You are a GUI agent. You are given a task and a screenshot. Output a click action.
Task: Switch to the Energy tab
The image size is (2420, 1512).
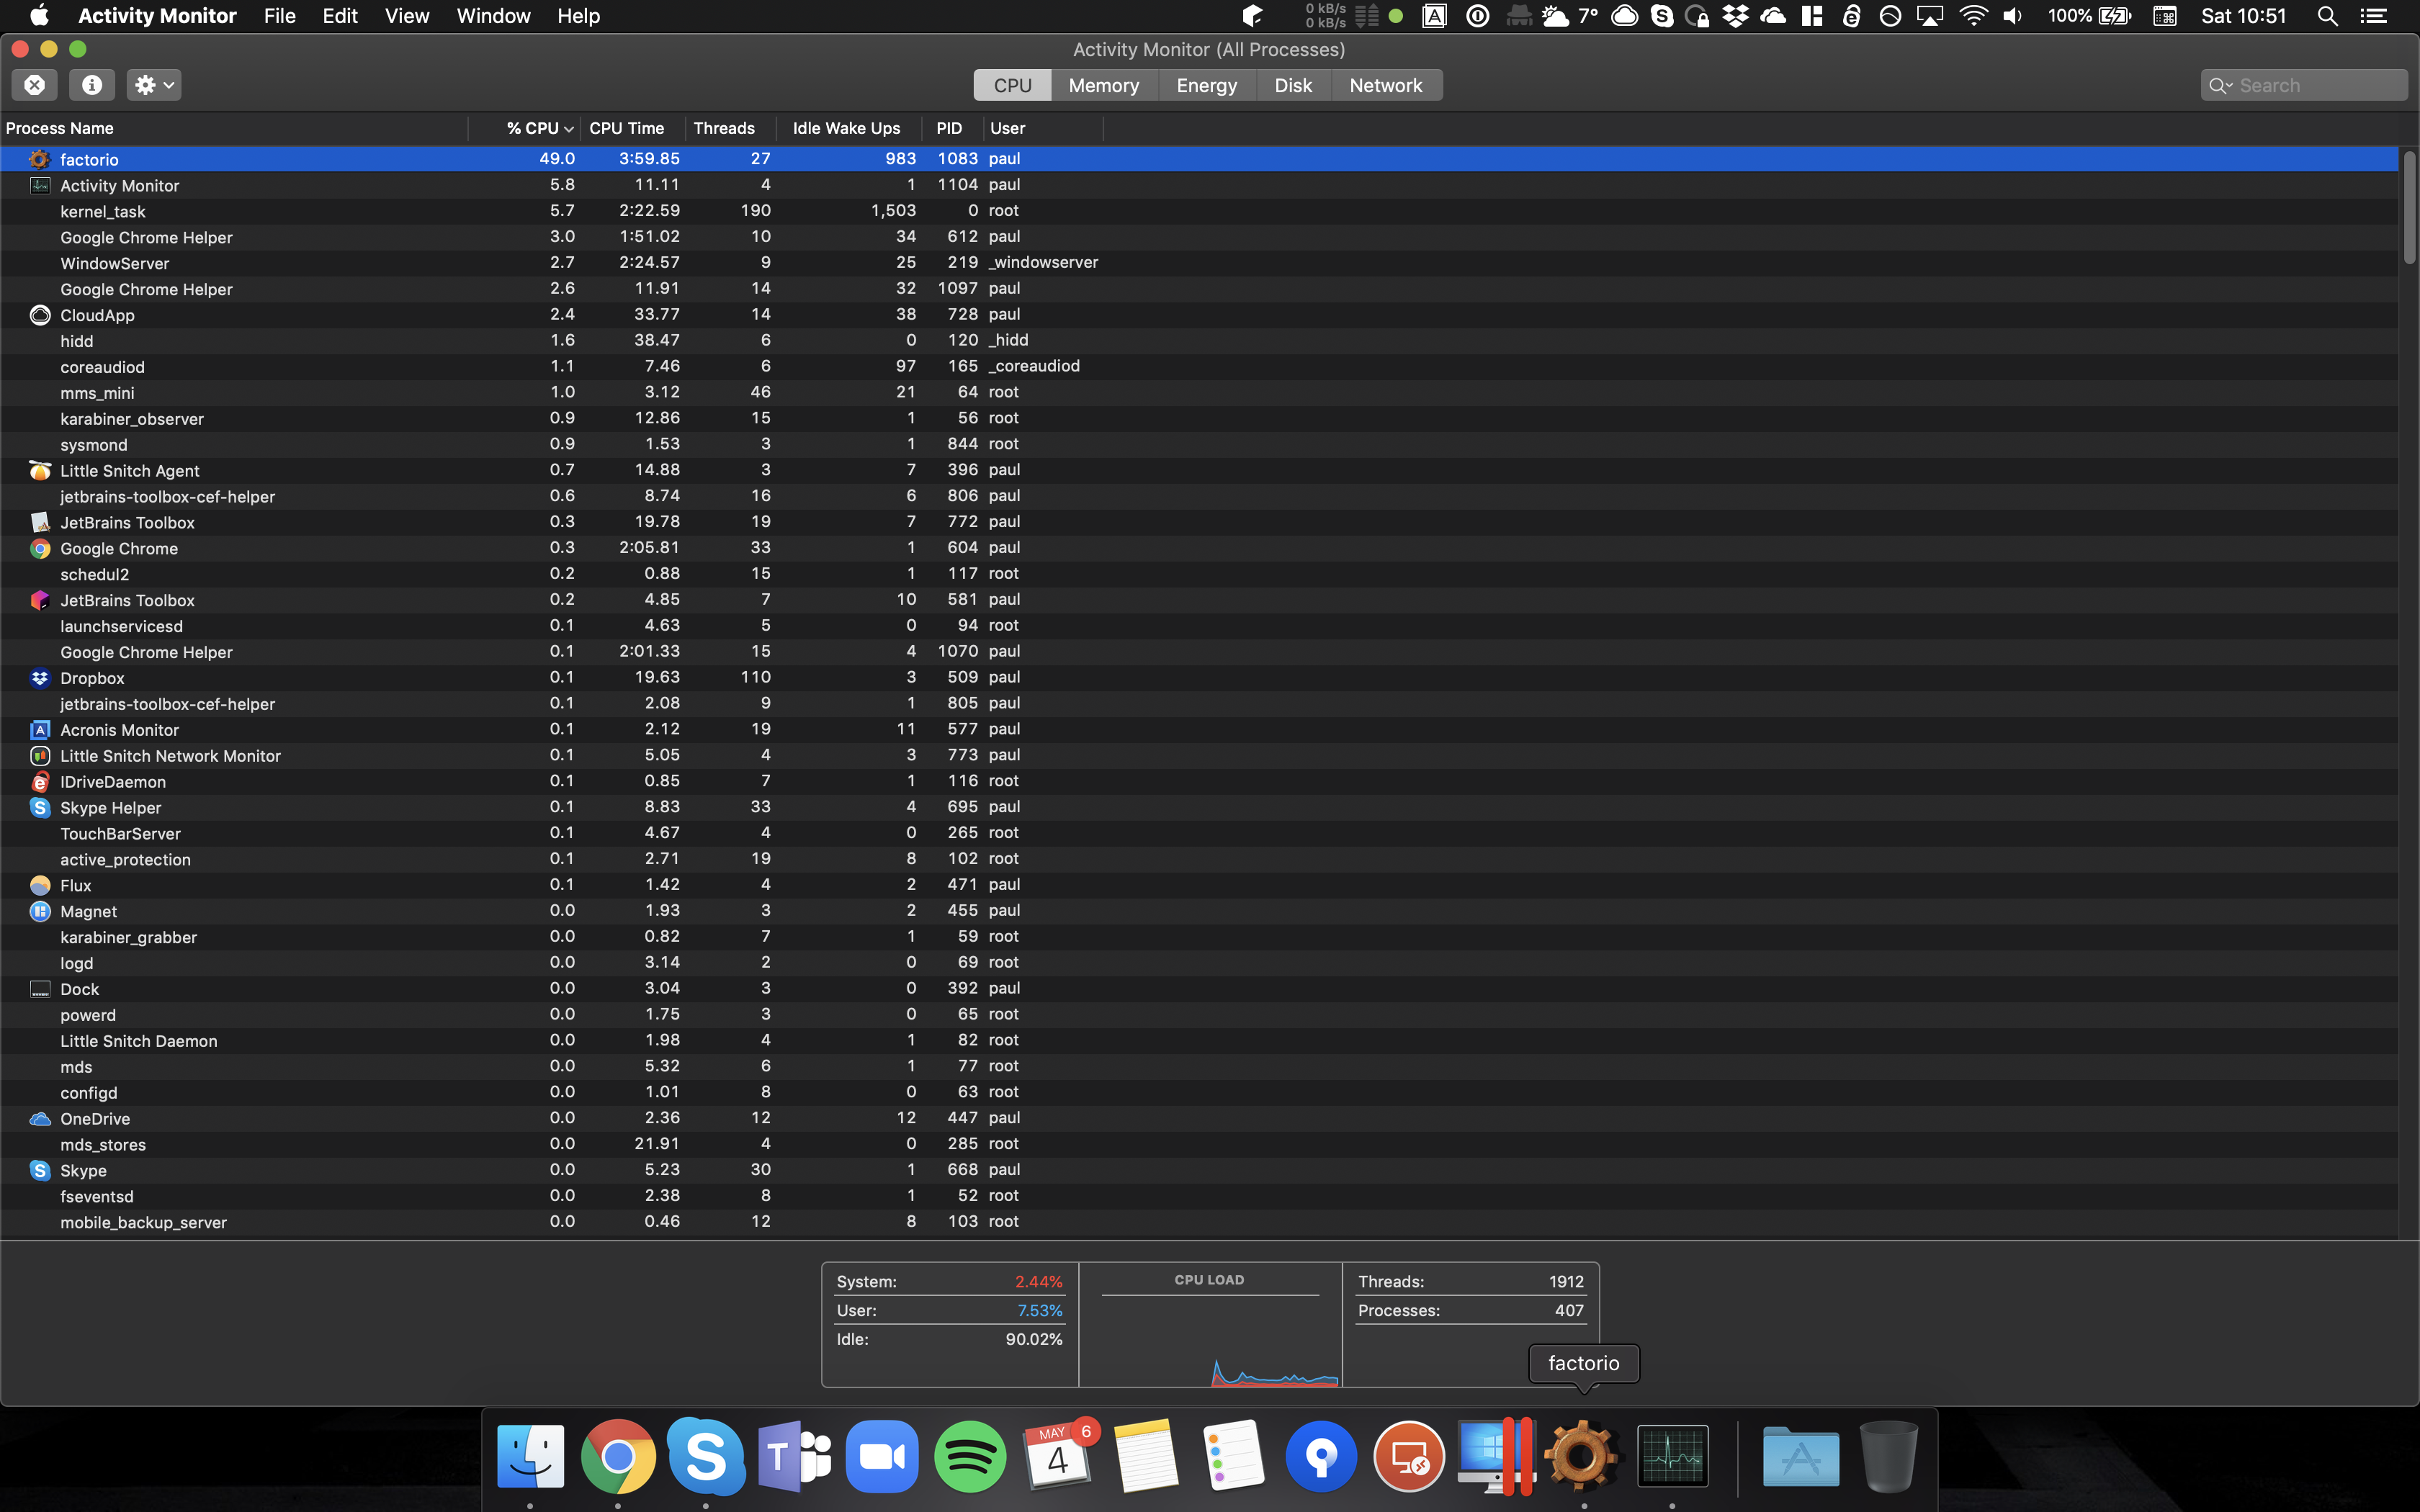1207,85
